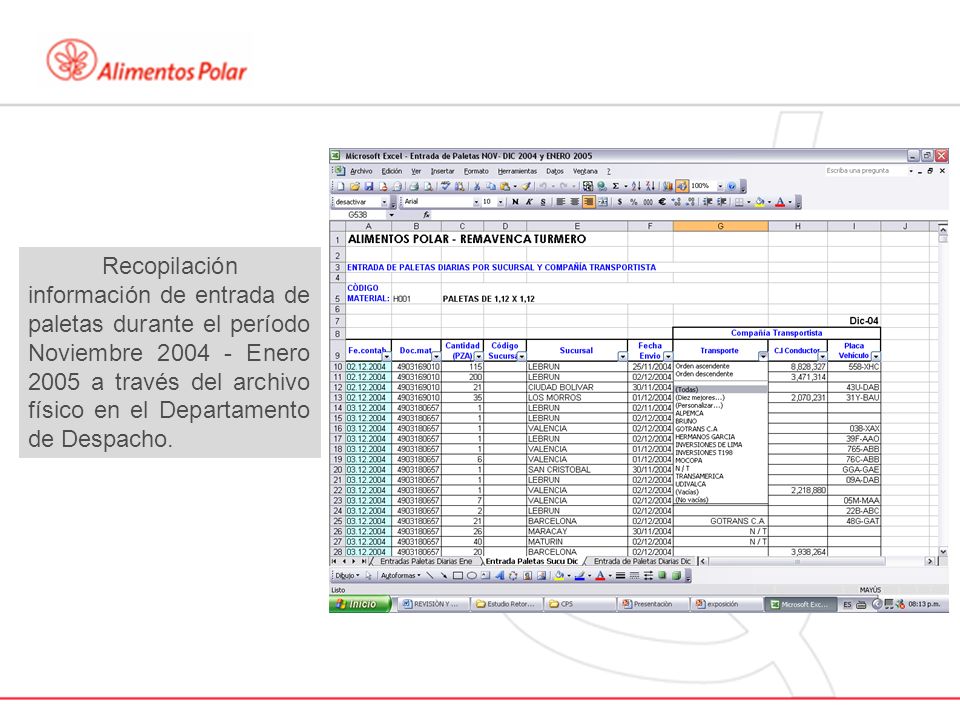Toggle the Drawing toolbar button
The width and height of the screenshot is (960, 720).
tap(681, 186)
